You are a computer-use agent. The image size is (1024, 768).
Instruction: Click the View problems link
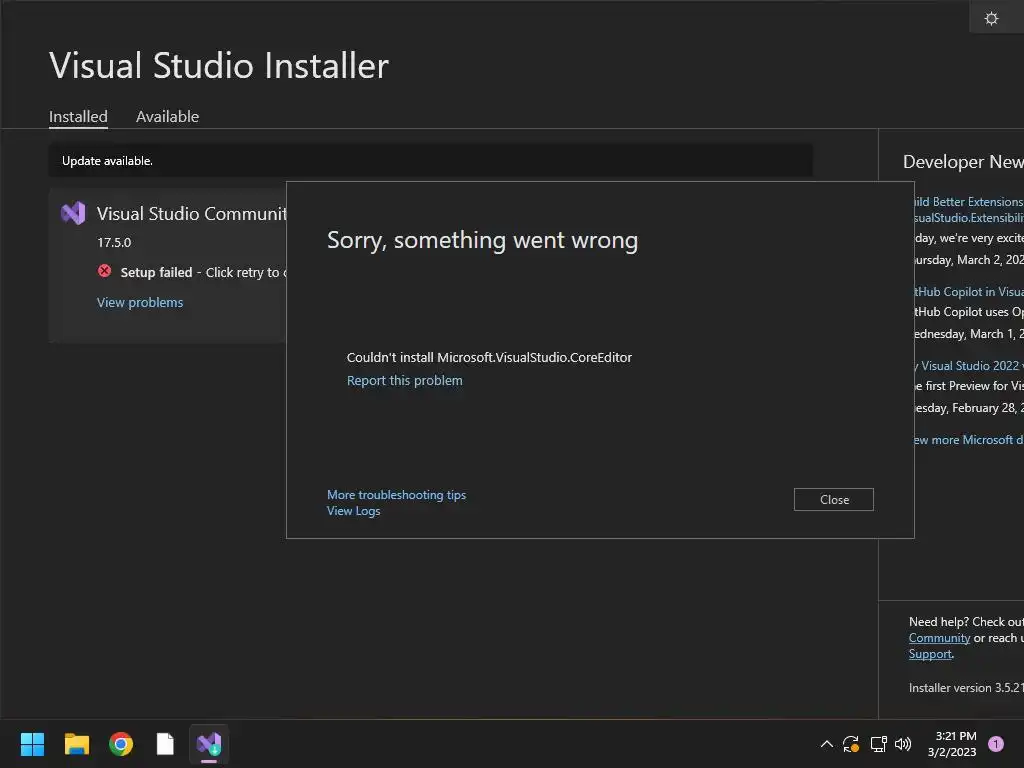[x=140, y=302]
